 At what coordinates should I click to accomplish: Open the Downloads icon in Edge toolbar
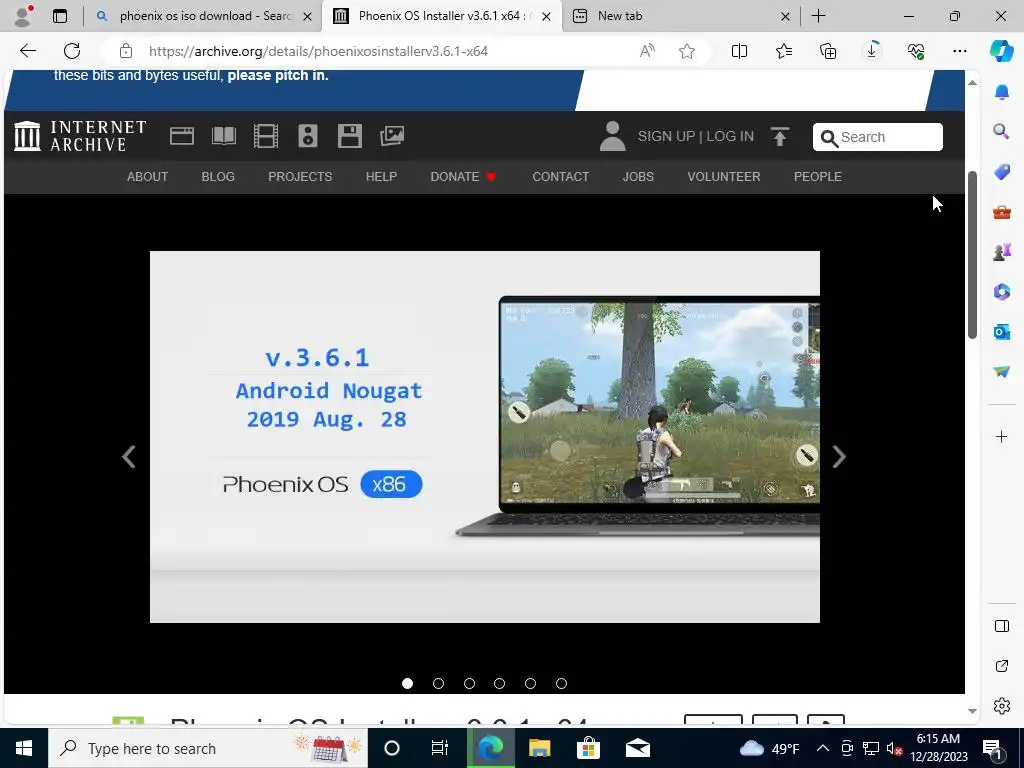(x=872, y=51)
